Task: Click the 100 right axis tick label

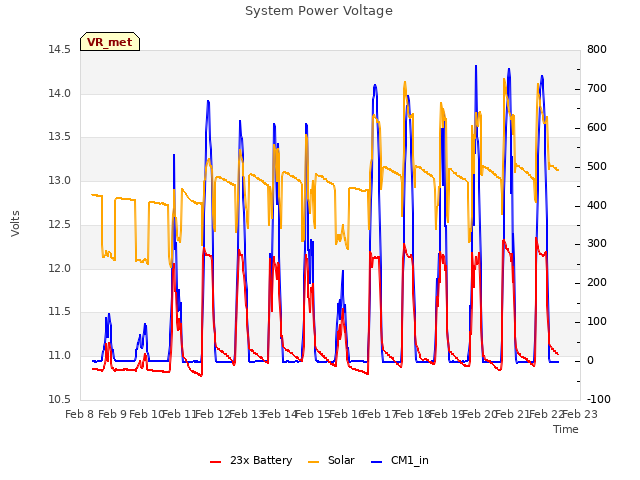Action: point(597,322)
